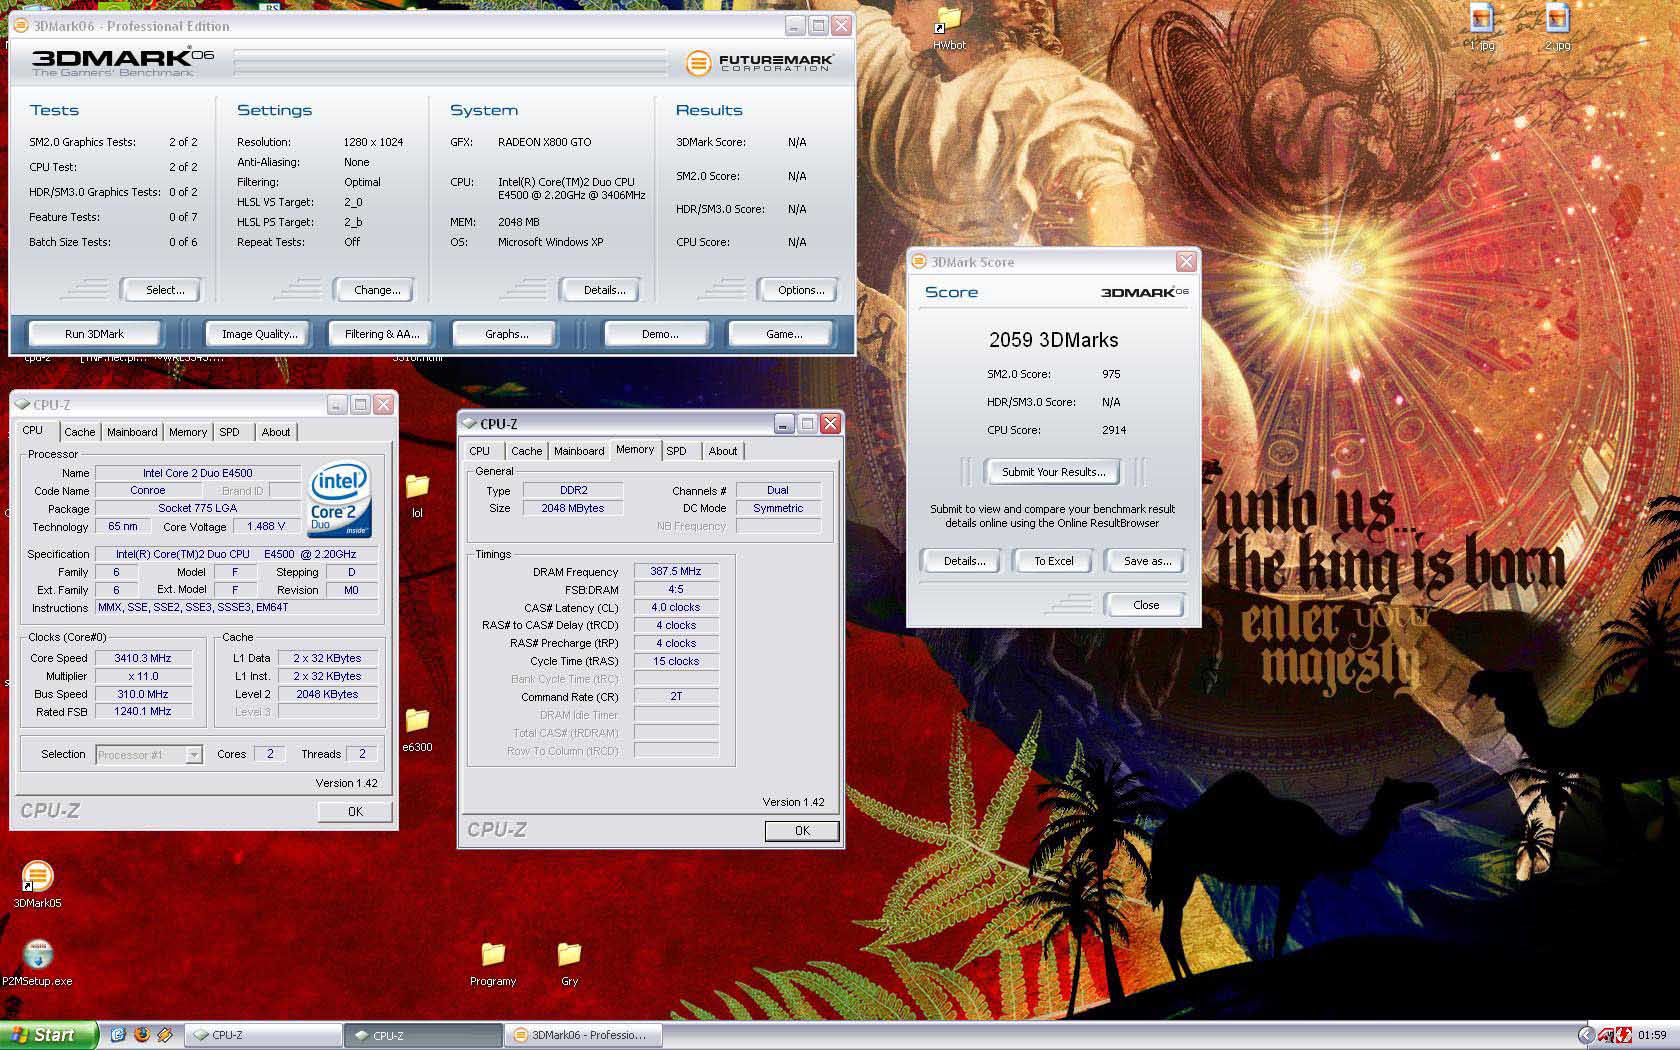
Task: Click OK in left CPU-Z window
Action: [355, 812]
